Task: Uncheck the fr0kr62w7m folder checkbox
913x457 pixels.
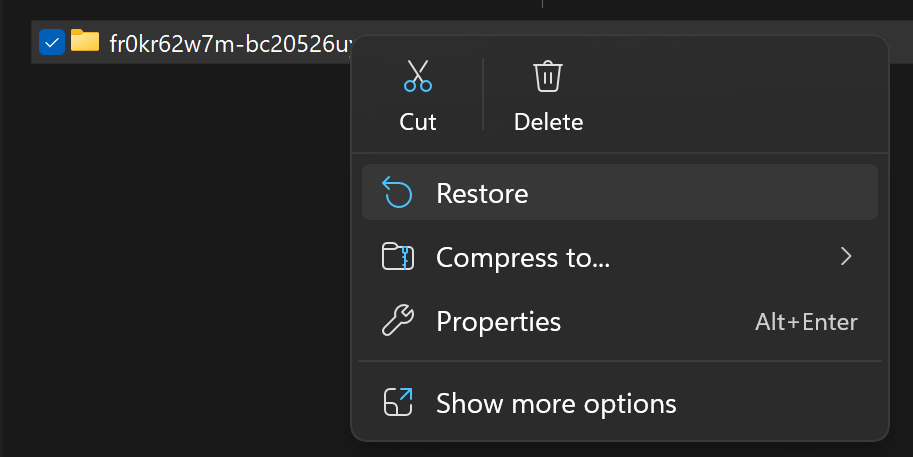Action: pos(51,42)
